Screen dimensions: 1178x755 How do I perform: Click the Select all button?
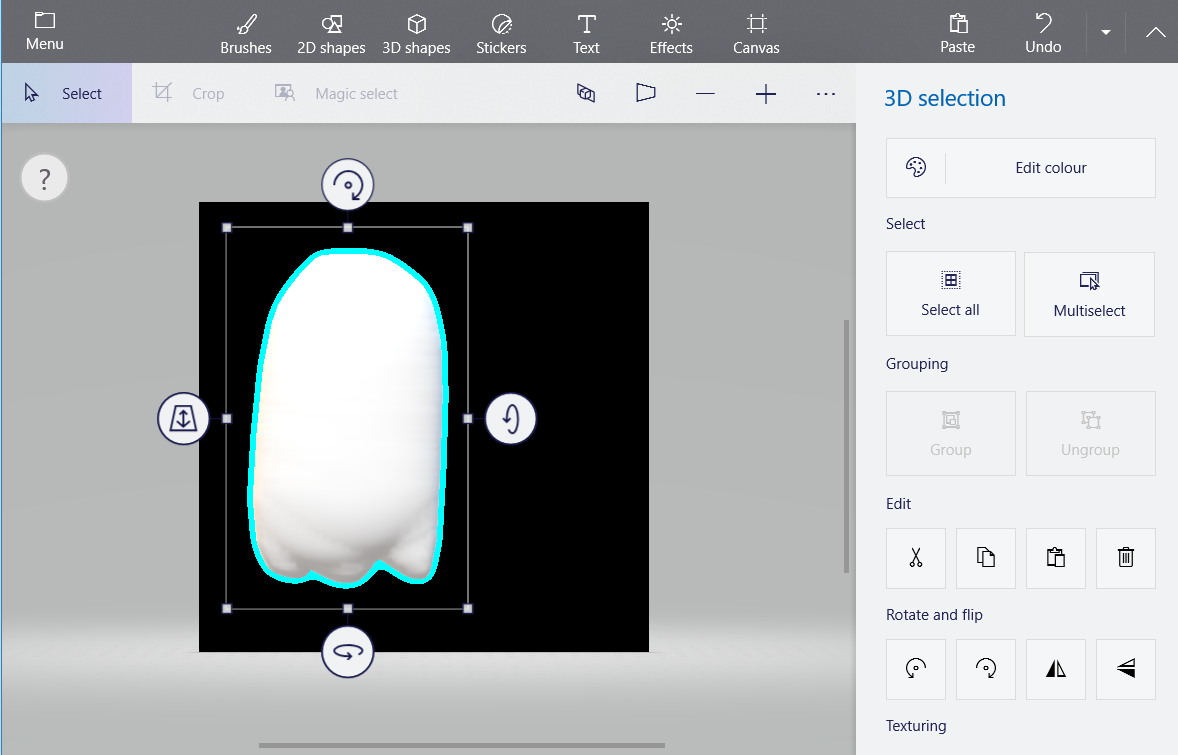click(x=950, y=294)
